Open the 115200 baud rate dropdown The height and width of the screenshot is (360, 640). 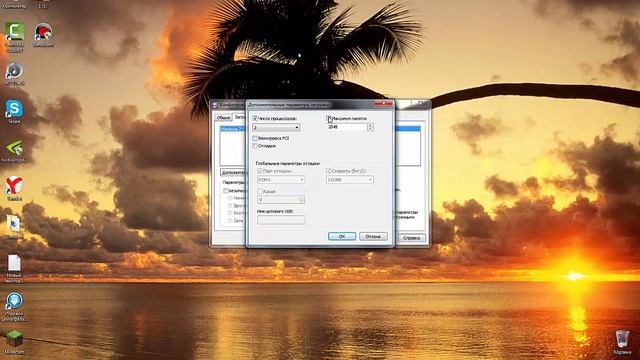point(350,180)
